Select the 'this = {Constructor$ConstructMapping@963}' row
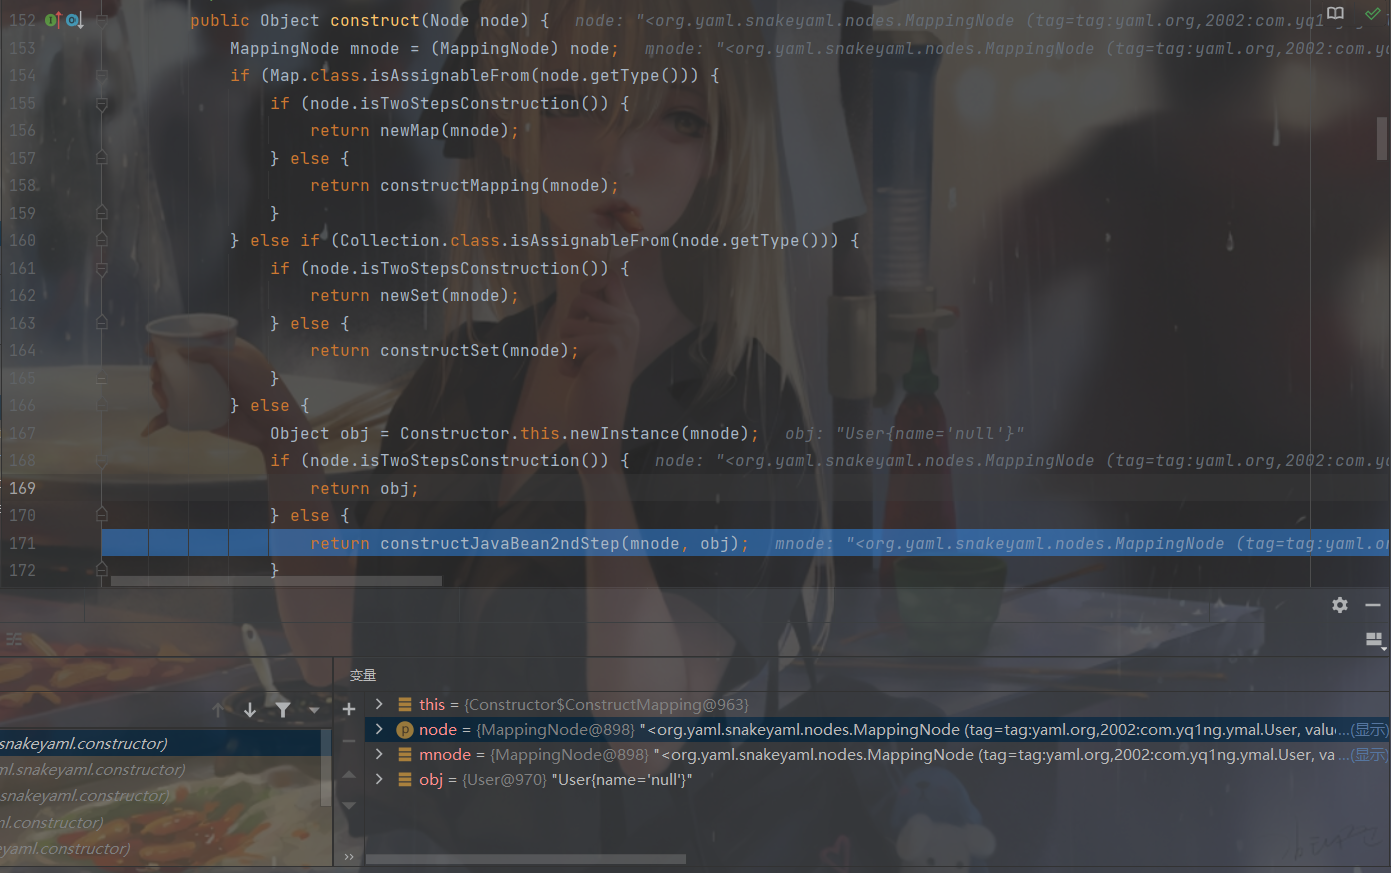 pos(878,705)
